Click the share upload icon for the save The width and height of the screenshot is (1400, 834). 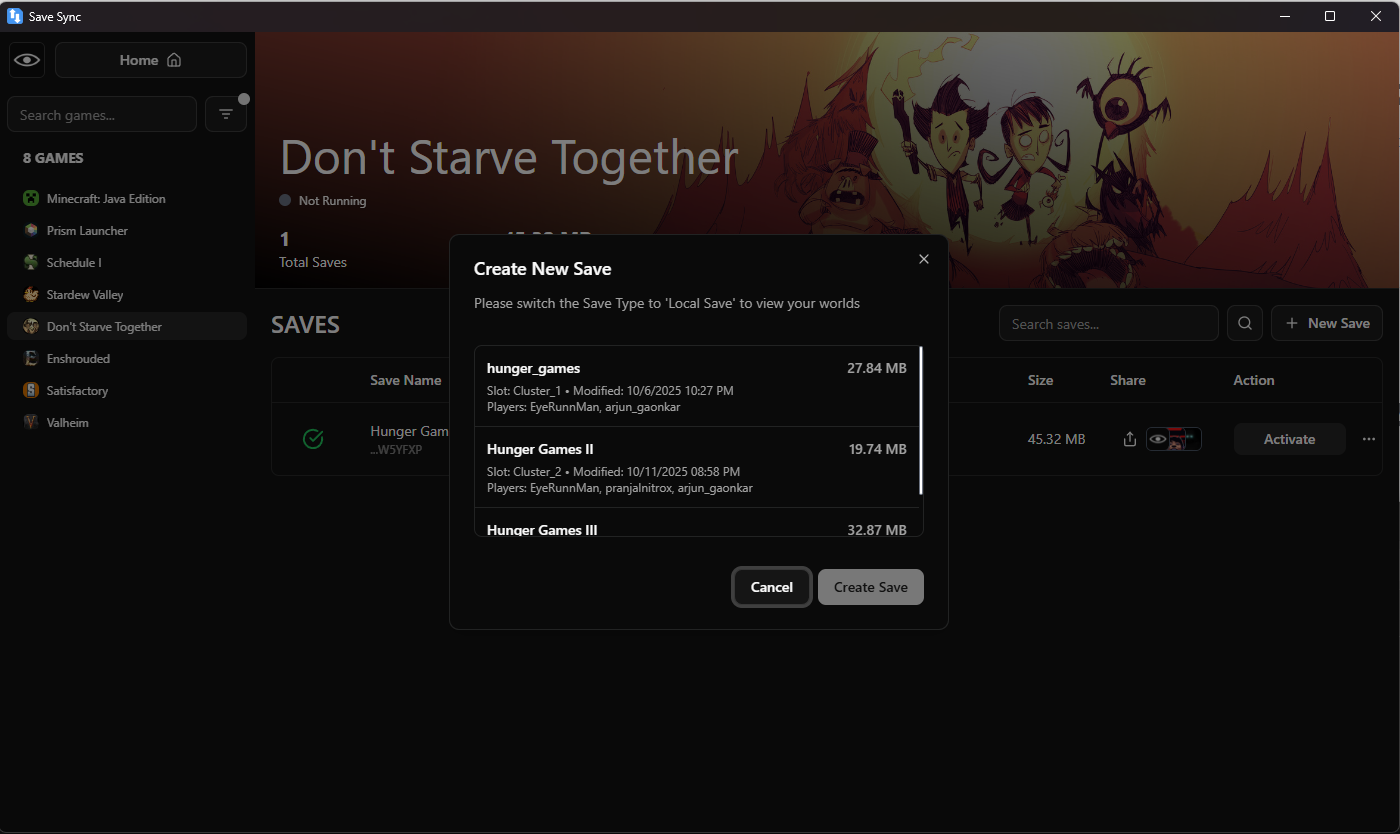1130,439
